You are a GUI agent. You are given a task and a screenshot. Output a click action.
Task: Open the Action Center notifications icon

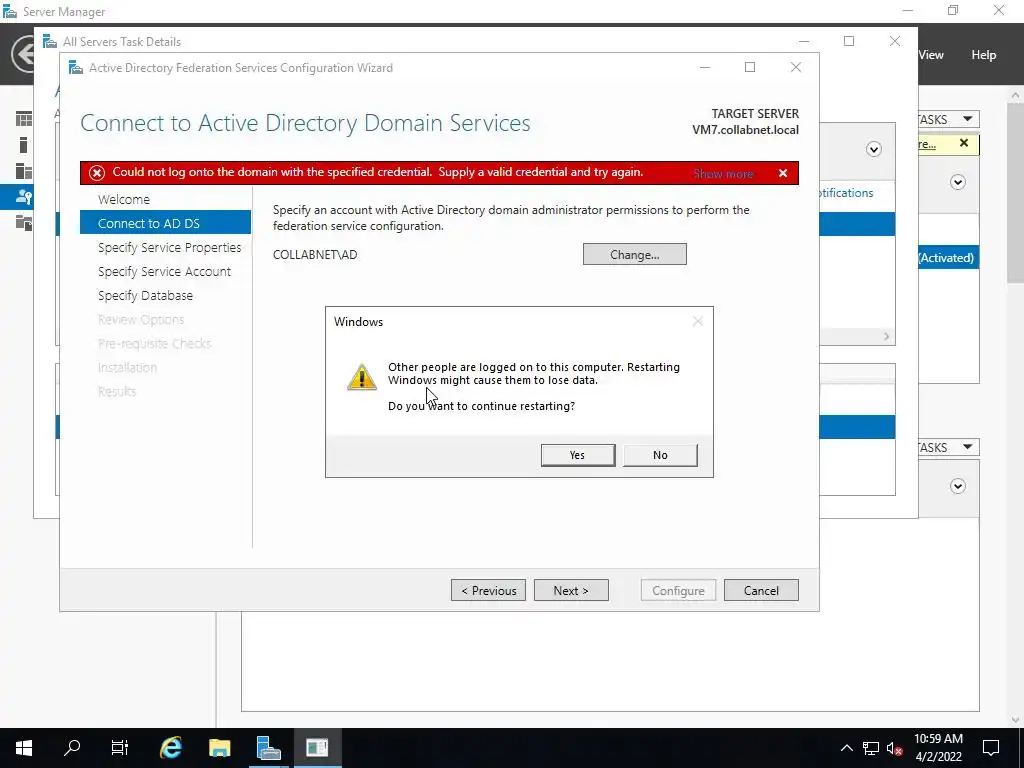tap(991, 748)
